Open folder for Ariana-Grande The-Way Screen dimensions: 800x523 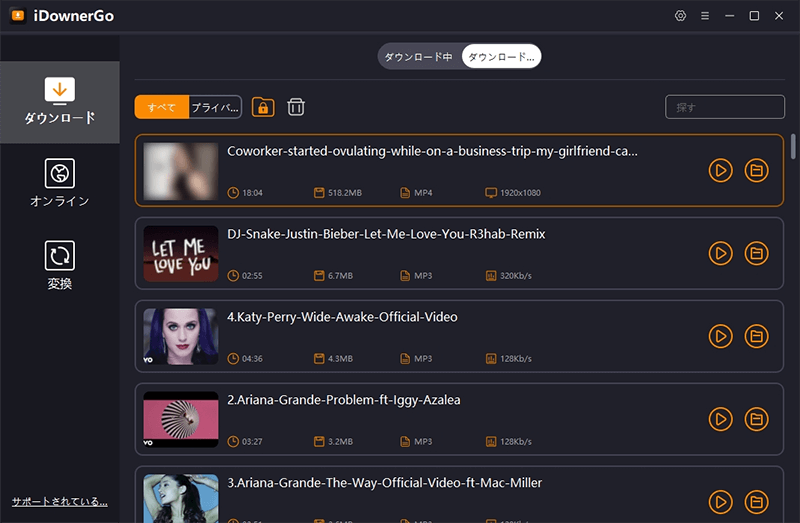pos(756,502)
